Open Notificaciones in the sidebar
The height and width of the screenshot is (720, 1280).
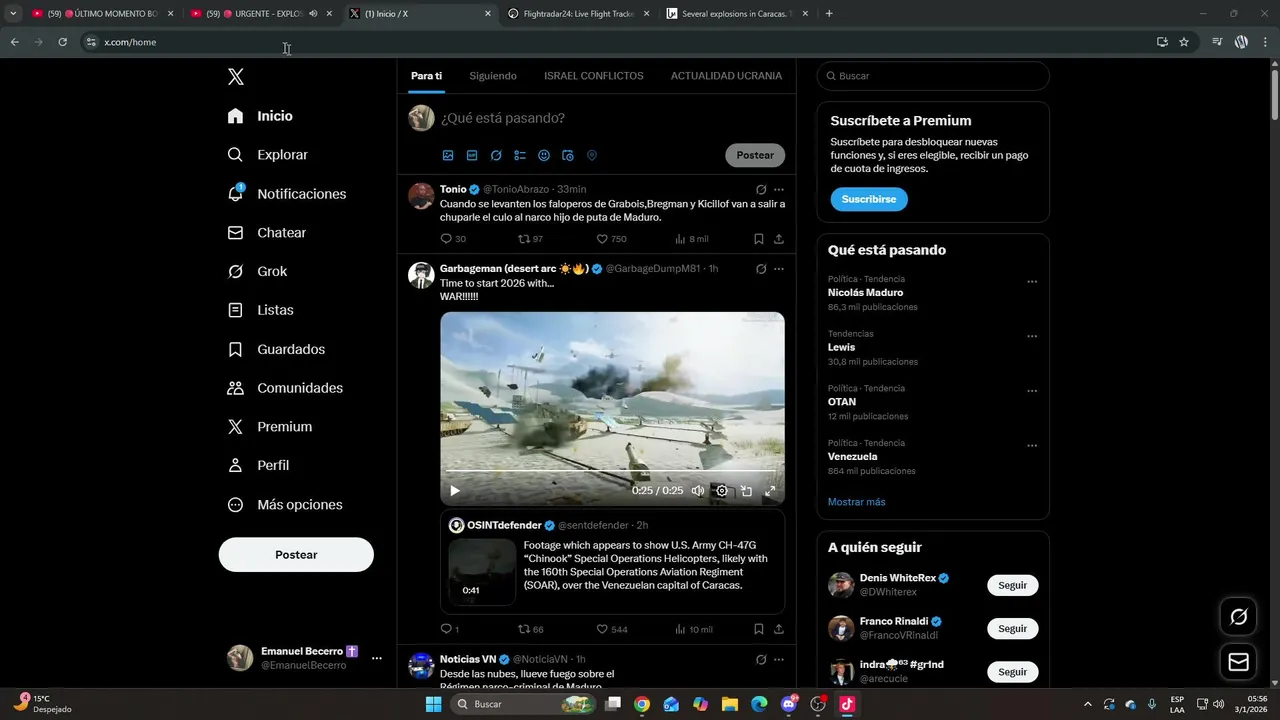tap(286, 194)
